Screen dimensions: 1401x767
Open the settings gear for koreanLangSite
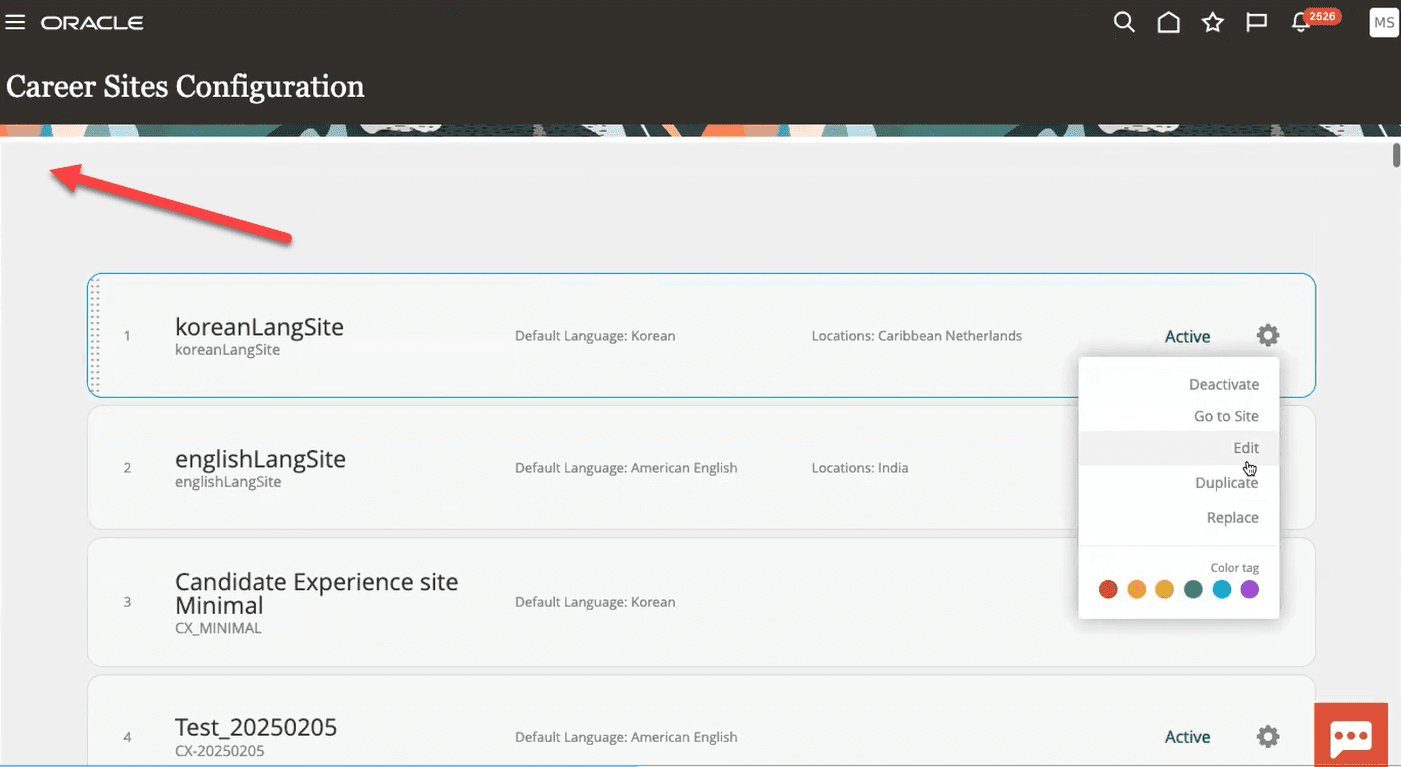1267,335
